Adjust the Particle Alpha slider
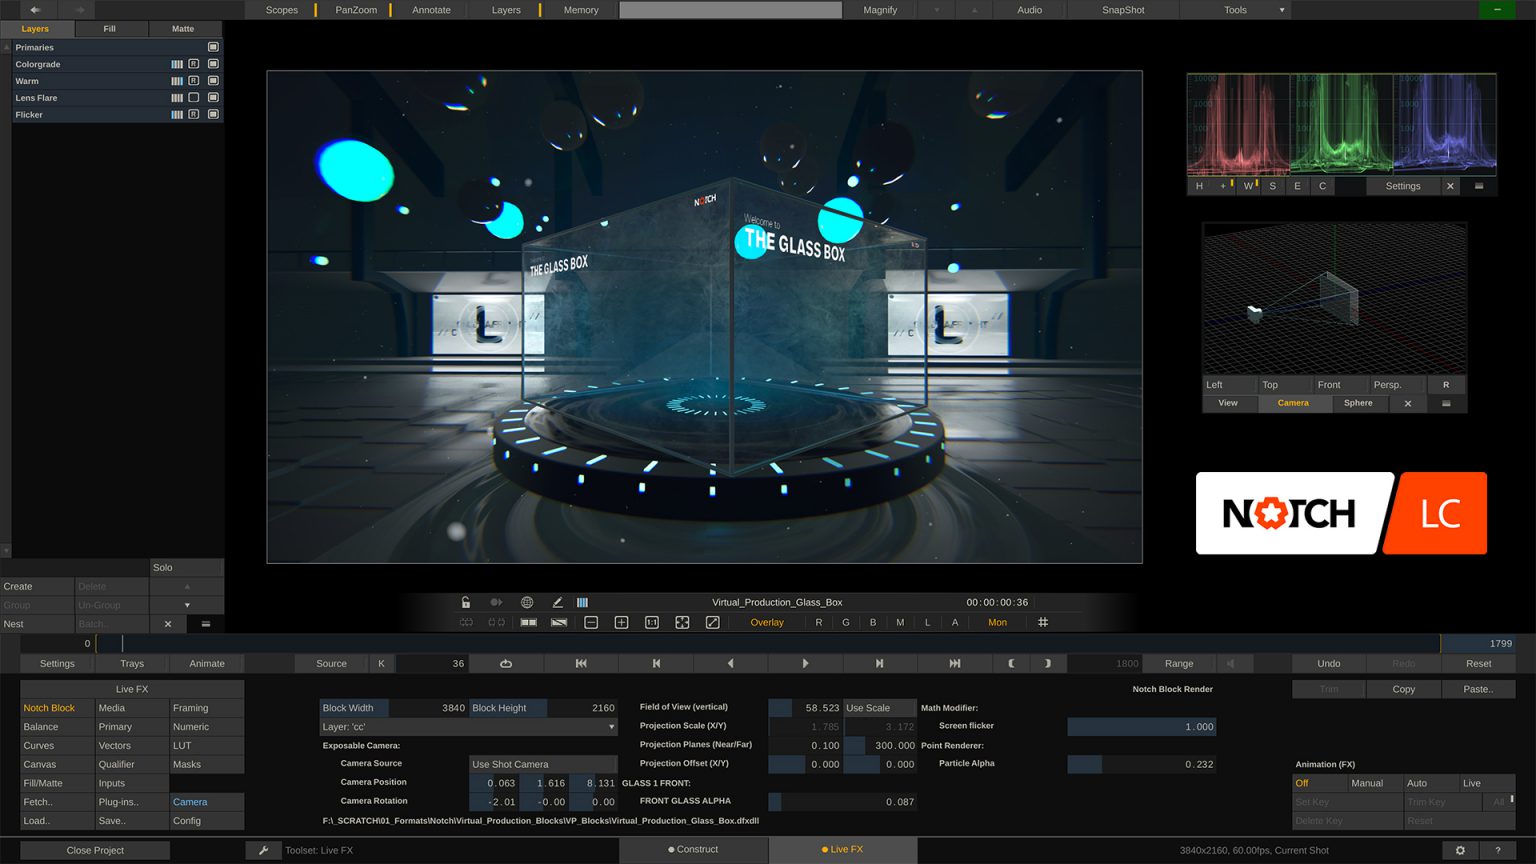Image resolution: width=1536 pixels, height=864 pixels. pyautogui.click(x=1140, y=763)
